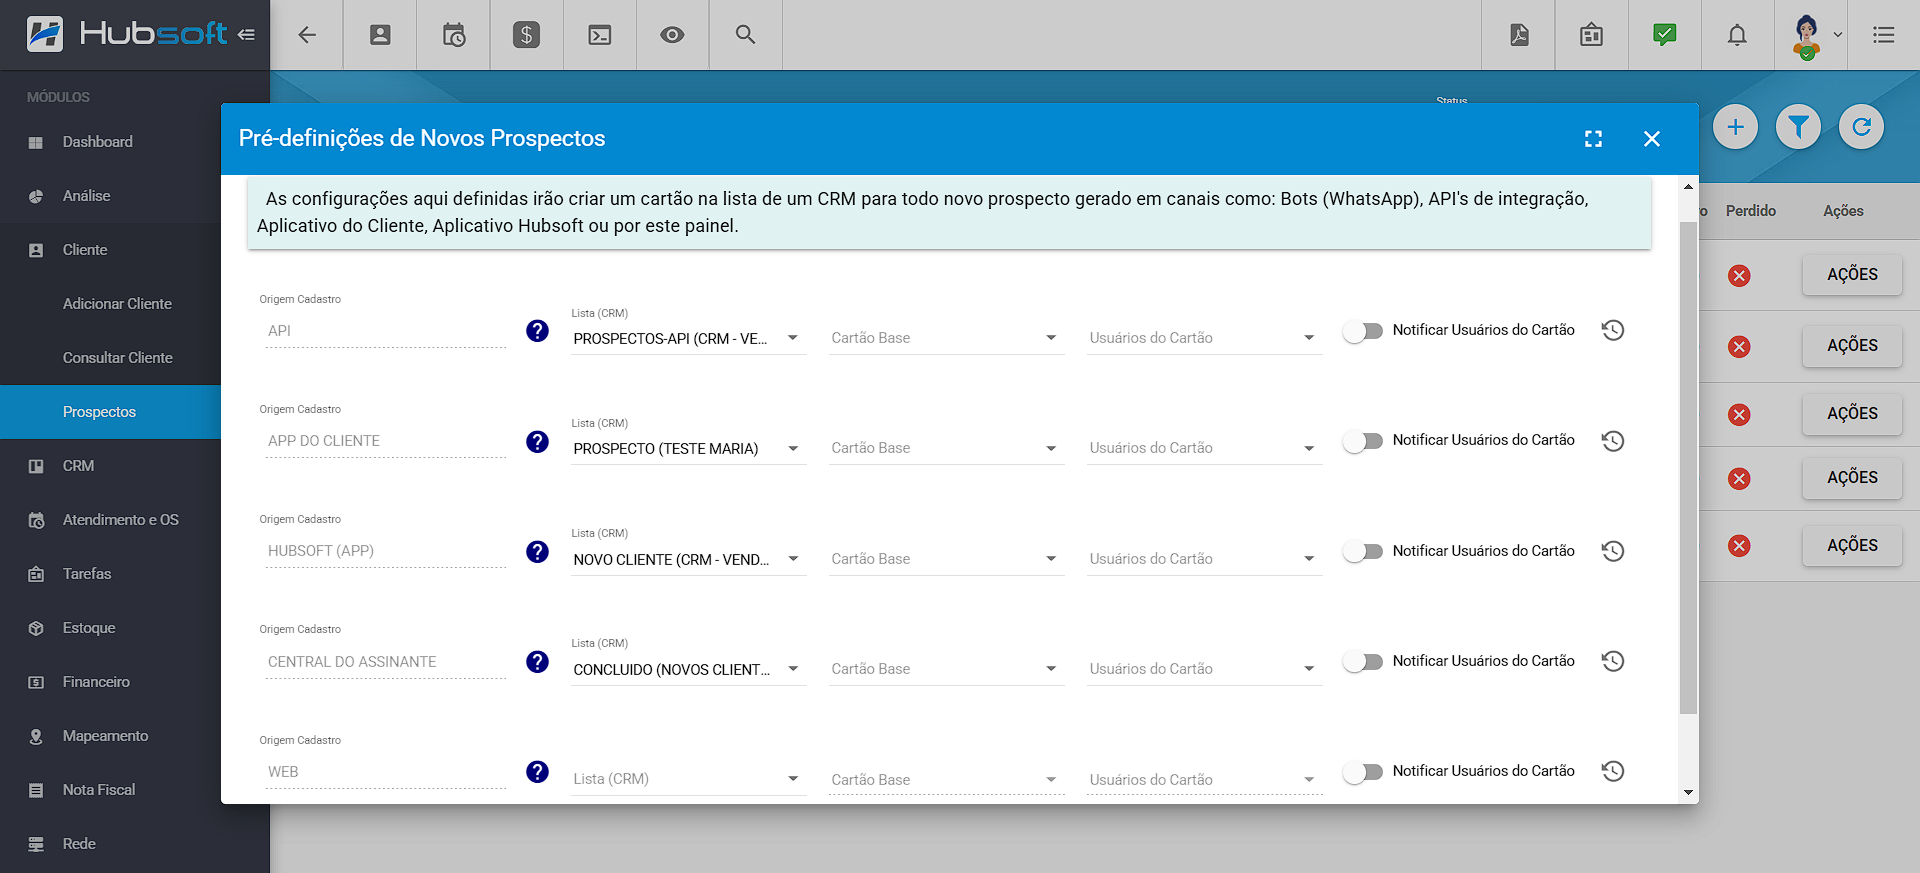This screenshot has height=873, width=1920.
Task: Open the client contact card toolbar icon
Action: pos(380,35)
